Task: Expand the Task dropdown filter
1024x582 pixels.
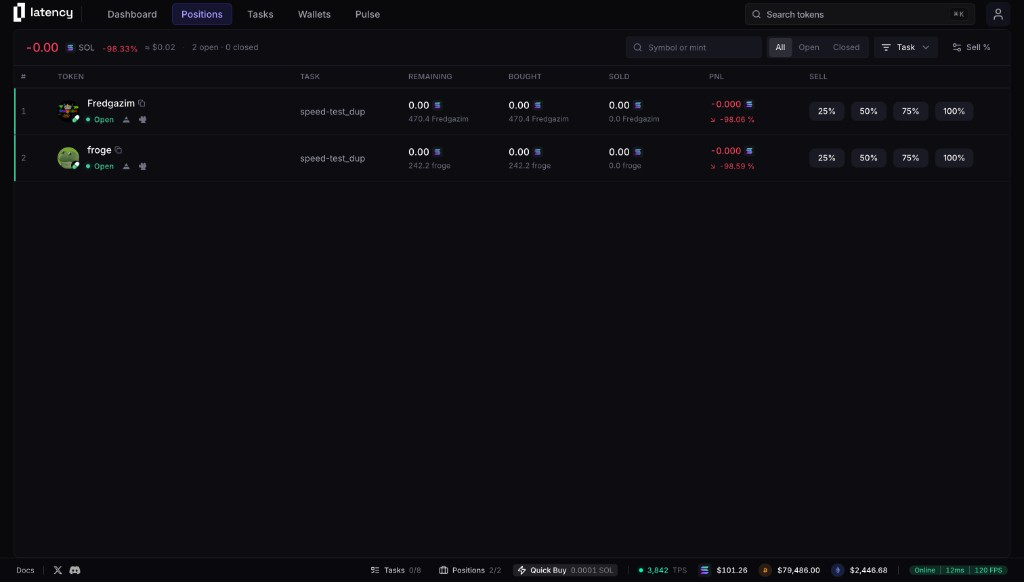Action: pos(906,47)
